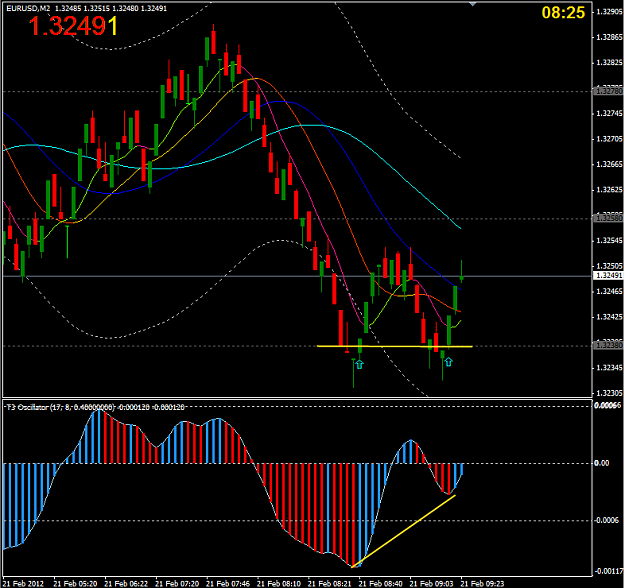Click the 21 Feb 09:23 time axis label
Screen dimensions: 625x588
click(x=482, y=584)
